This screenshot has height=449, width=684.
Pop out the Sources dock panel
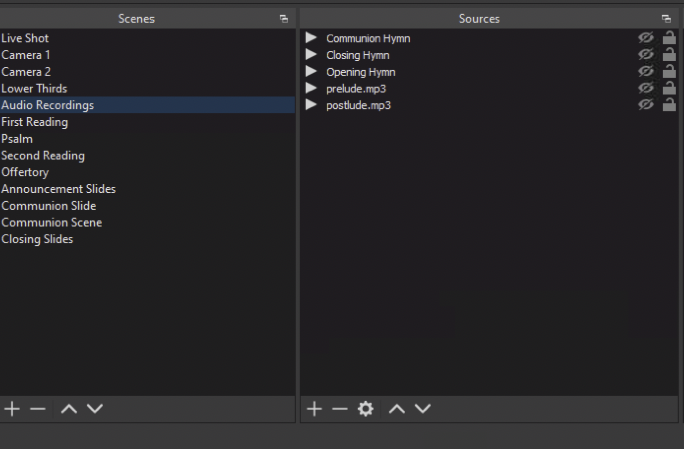coord(666,19)
